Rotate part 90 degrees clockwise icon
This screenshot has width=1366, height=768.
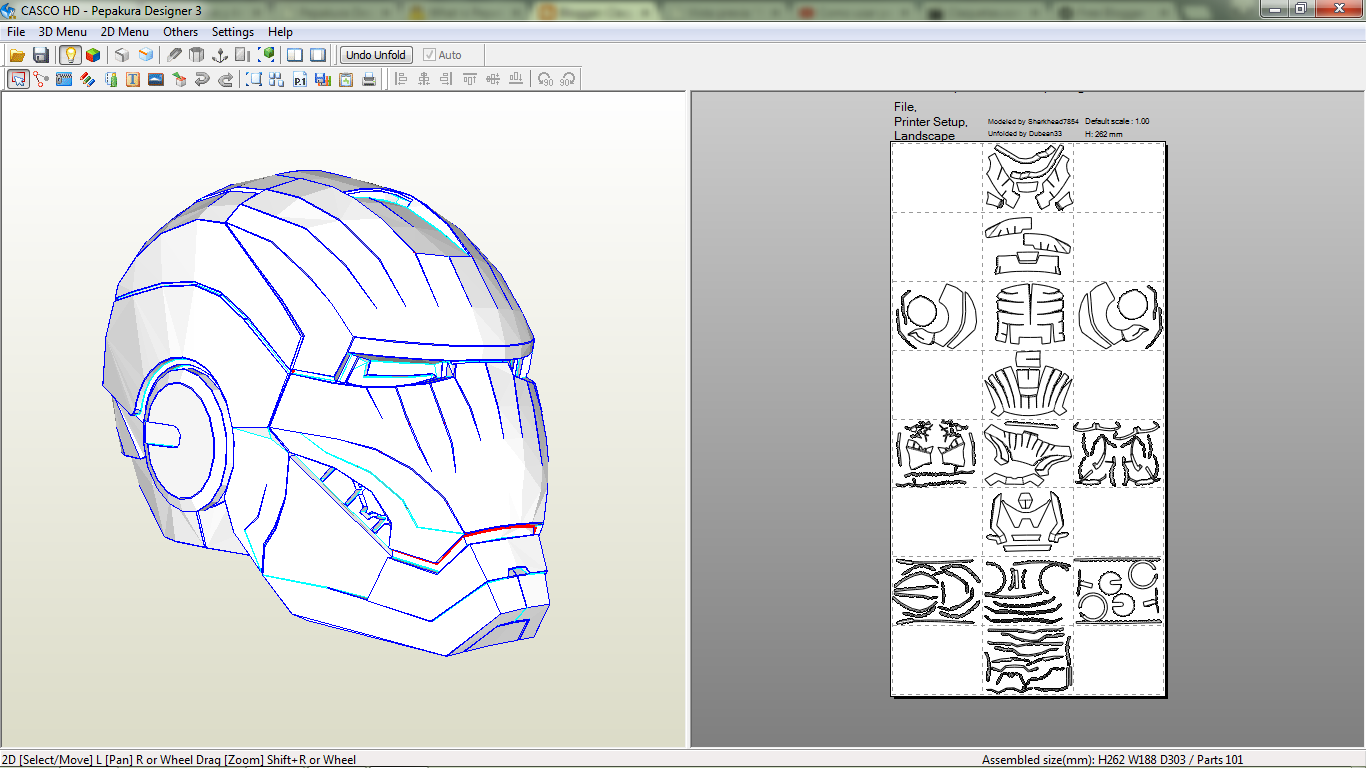(x=568, y=79)
